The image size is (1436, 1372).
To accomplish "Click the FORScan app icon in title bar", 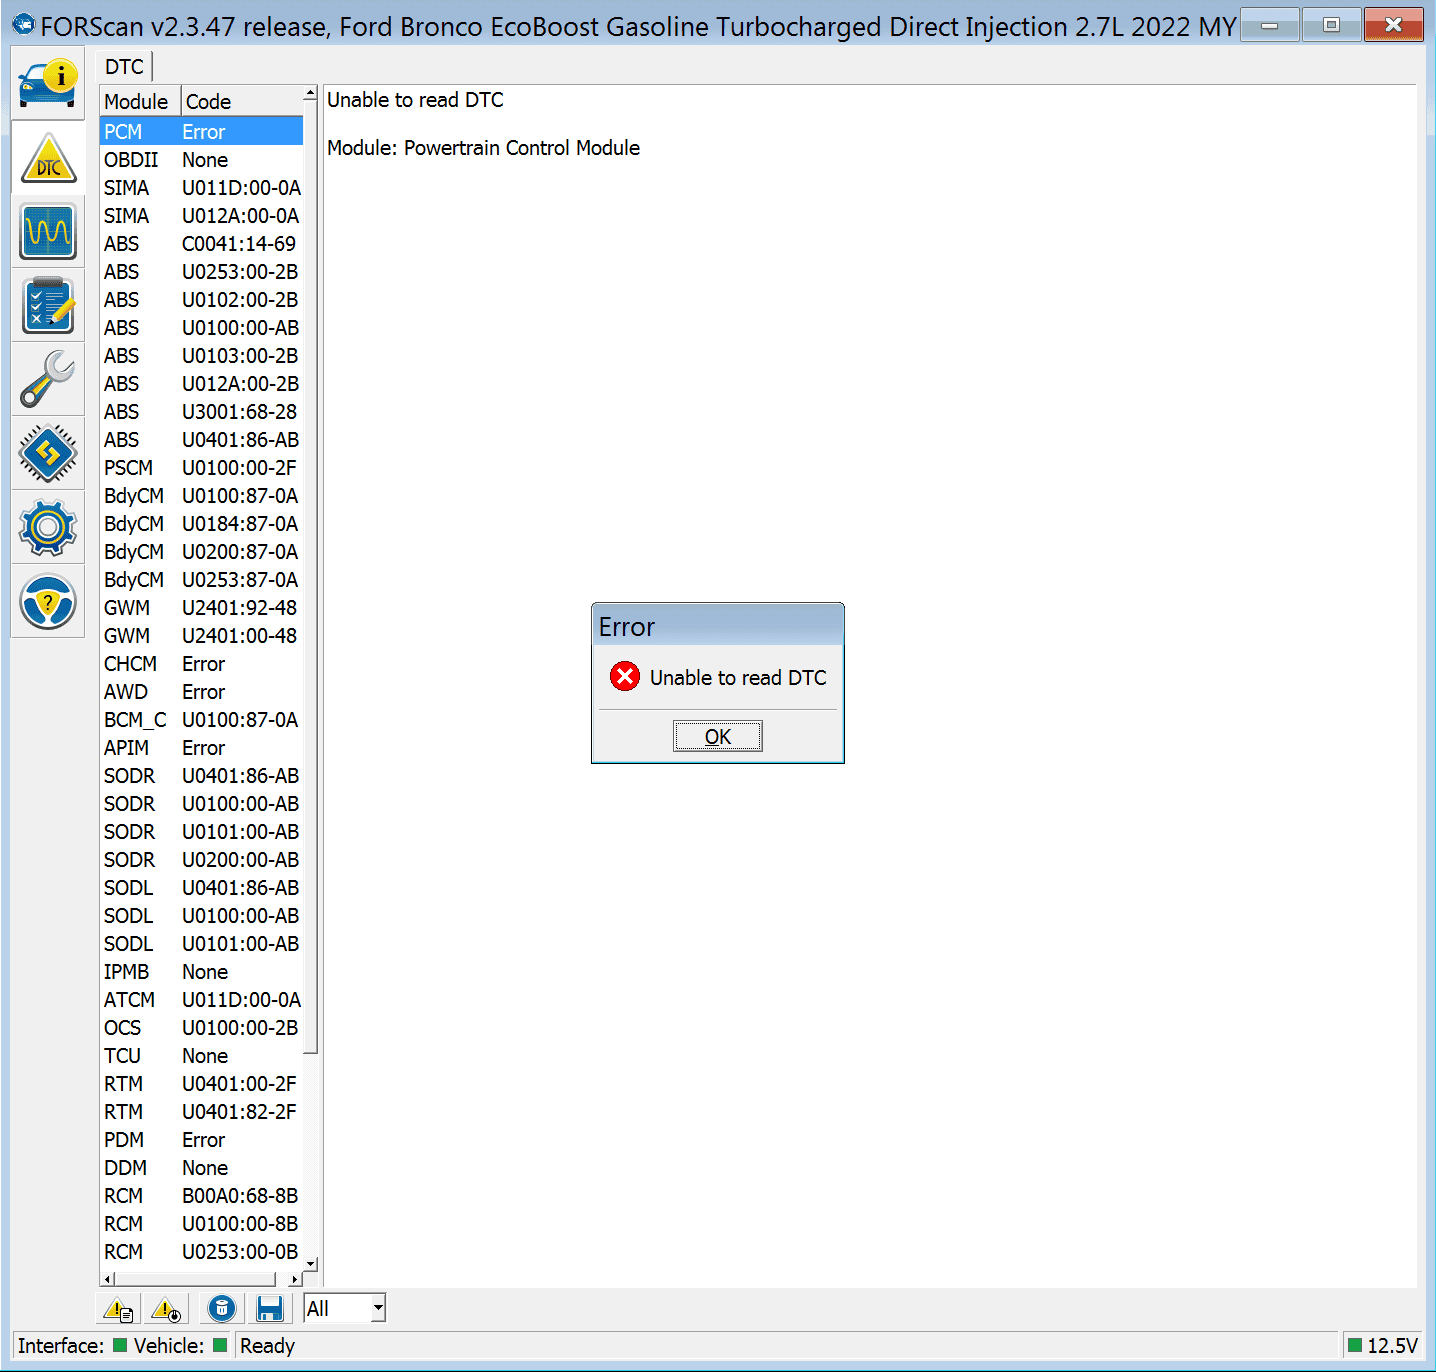I will coord(23,25).
